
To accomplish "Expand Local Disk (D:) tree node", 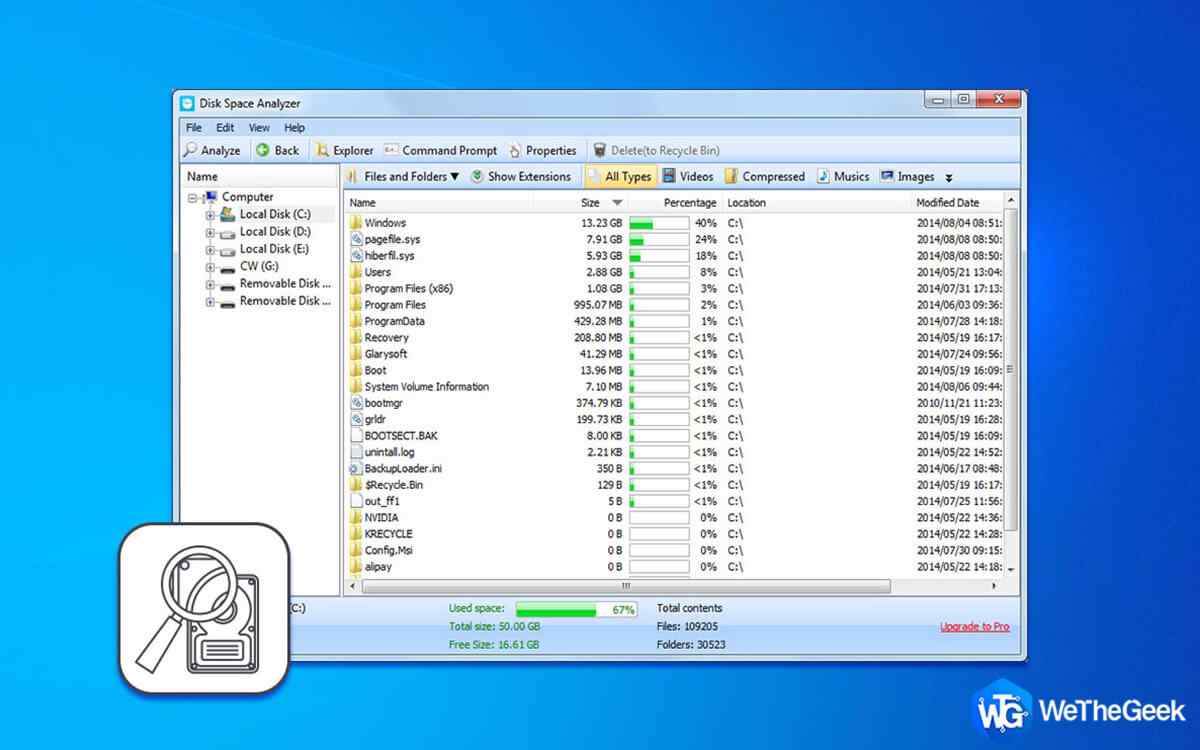I will (x=210, y=232).
